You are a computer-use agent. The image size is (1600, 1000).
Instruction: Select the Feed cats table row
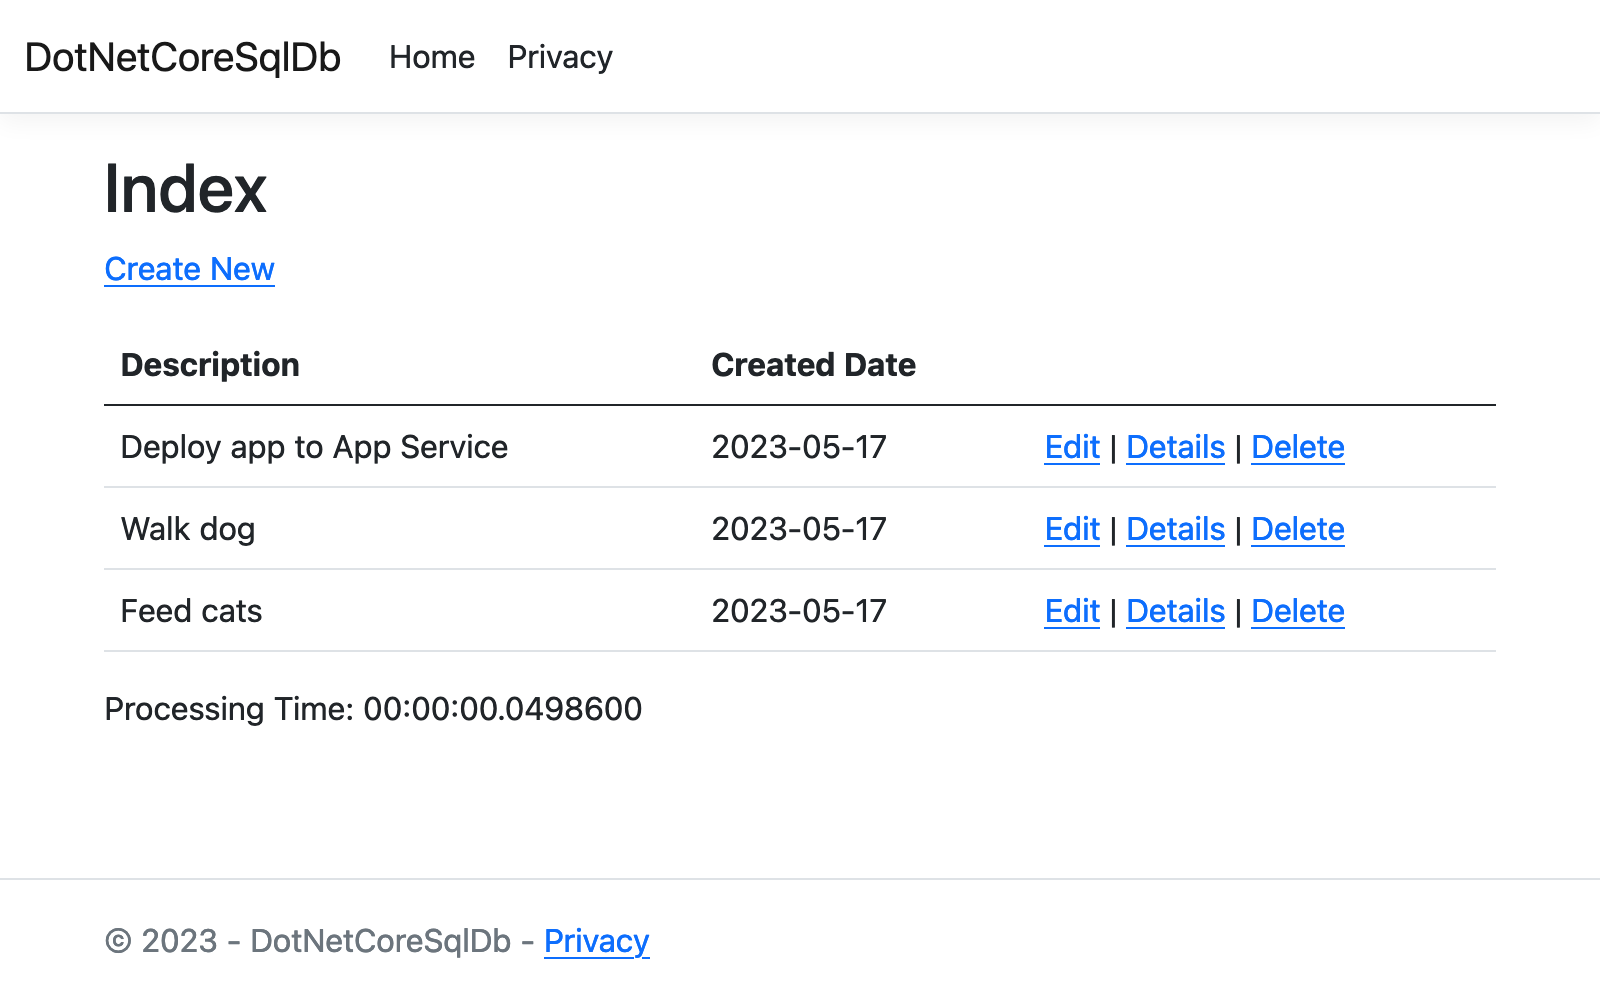(191, 611)
